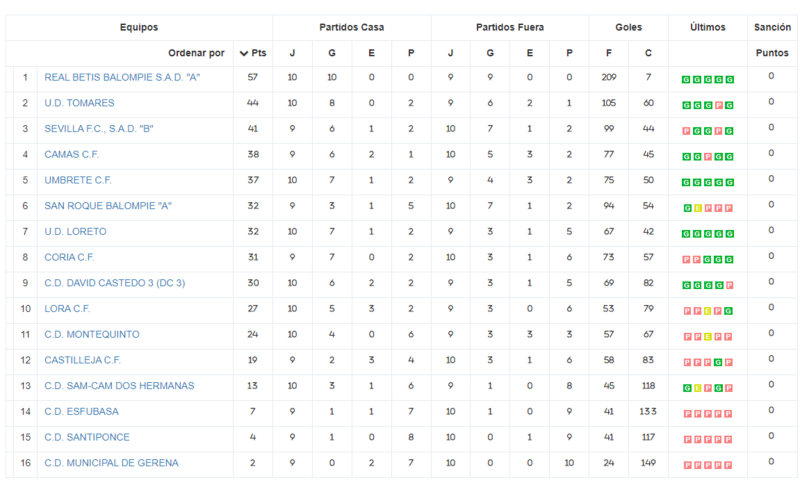Image resolution: width=800 pixels, height=485 pixels.
Task: Click the Partidos Fuera column header
Action: 510,28
